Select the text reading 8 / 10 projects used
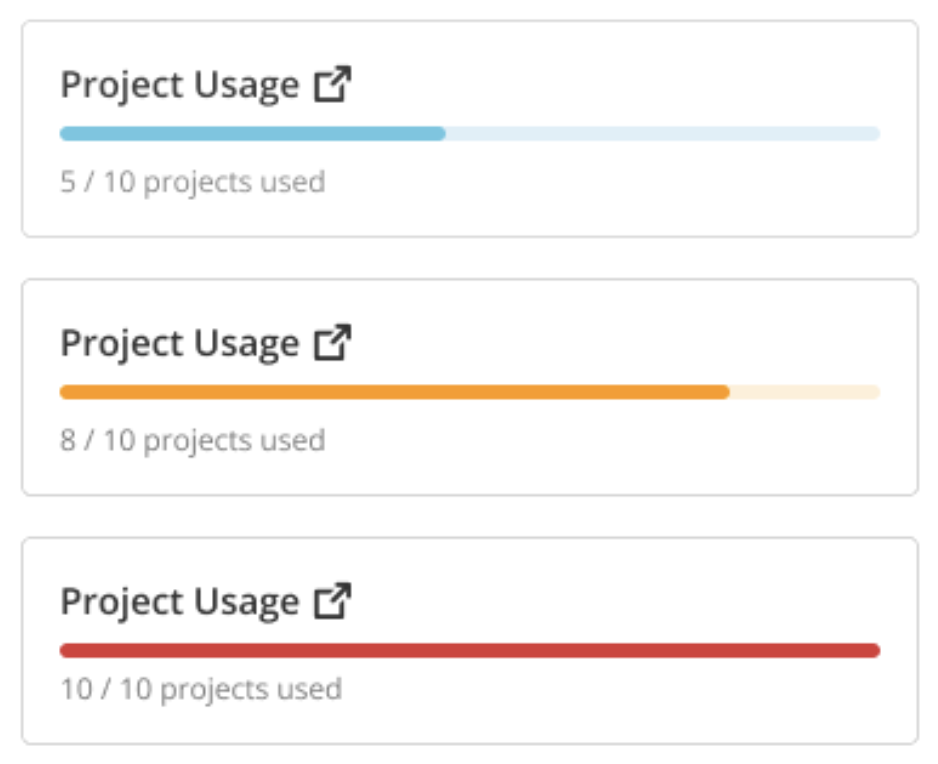The image size is (938, 764). tap(192, 440)
